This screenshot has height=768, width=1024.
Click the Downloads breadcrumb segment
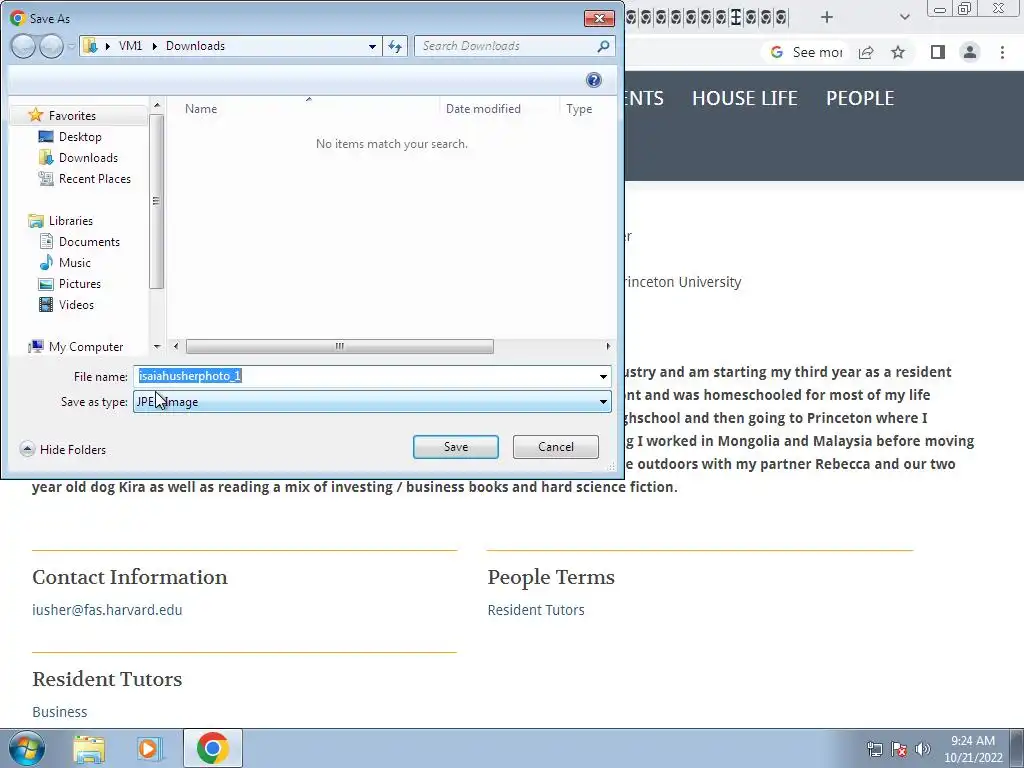pyautogui.click(x=195, y=46)
